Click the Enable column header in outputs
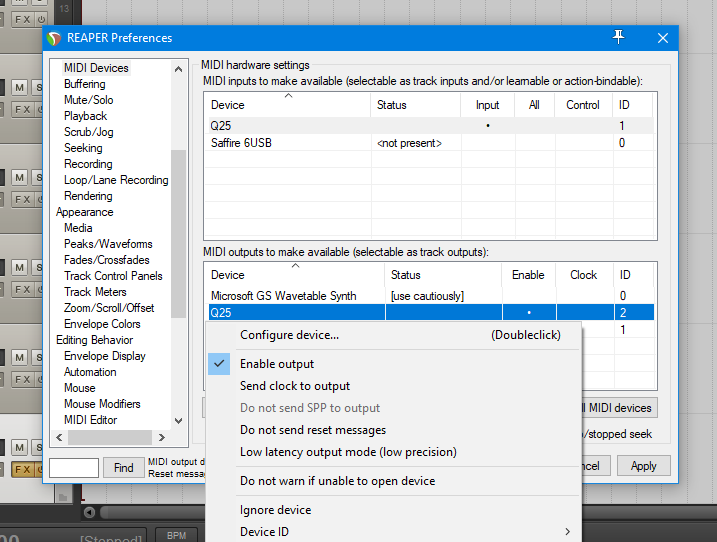The image size is (717, 542). tap(529, 275)
